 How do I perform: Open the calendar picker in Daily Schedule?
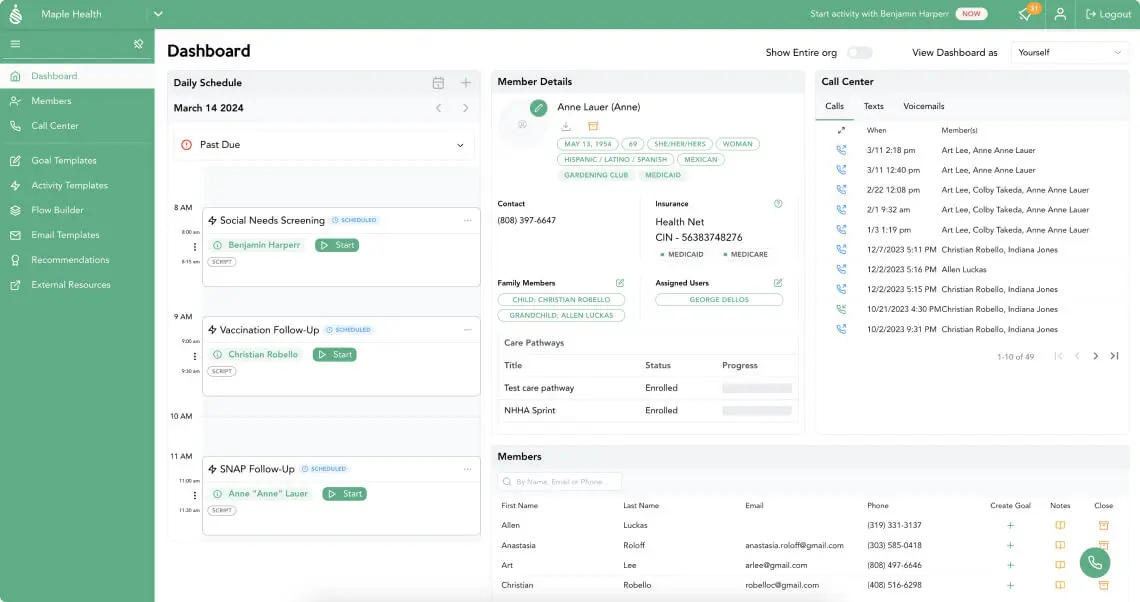pos(438,83)
